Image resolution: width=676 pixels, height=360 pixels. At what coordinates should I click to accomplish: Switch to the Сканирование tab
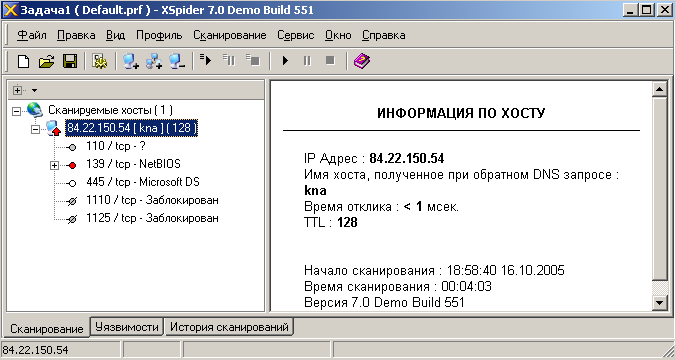pyautogui.click(x=47, y=329)
